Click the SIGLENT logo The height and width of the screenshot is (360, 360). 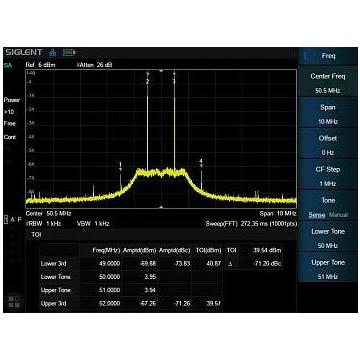pyautogui.click(x=24, y=52)
